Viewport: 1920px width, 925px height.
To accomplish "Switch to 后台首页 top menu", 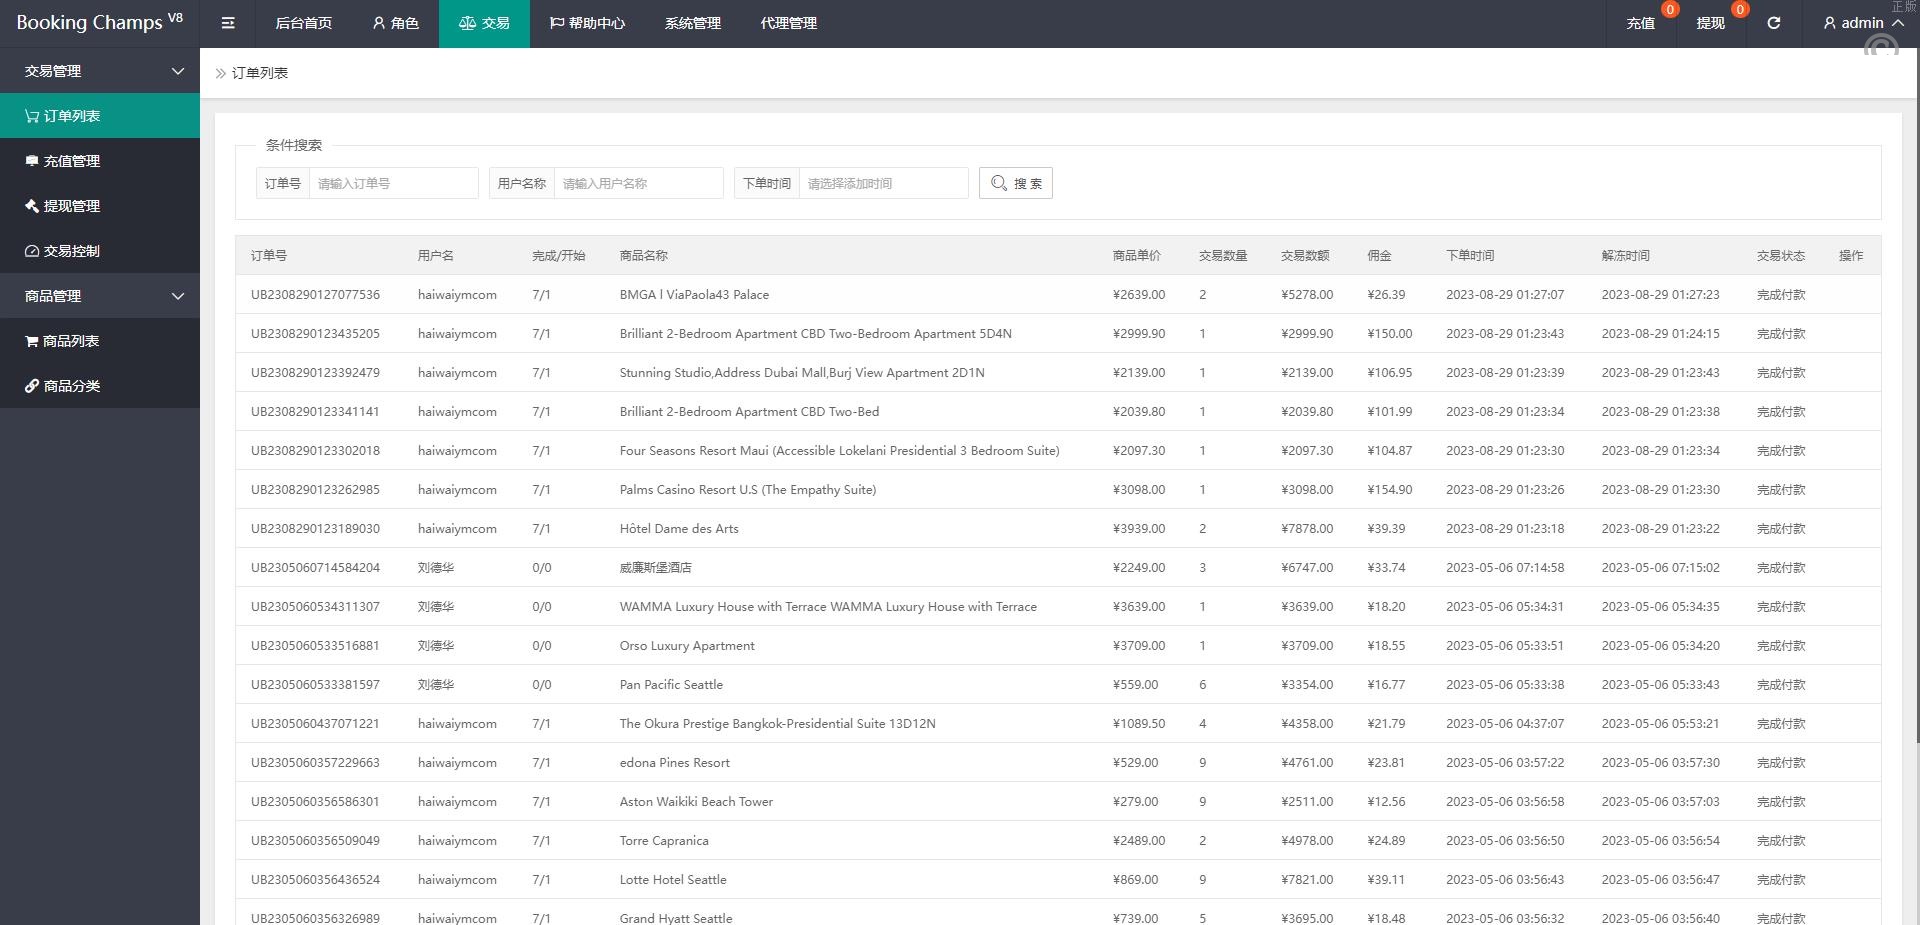I will [303, 23].
